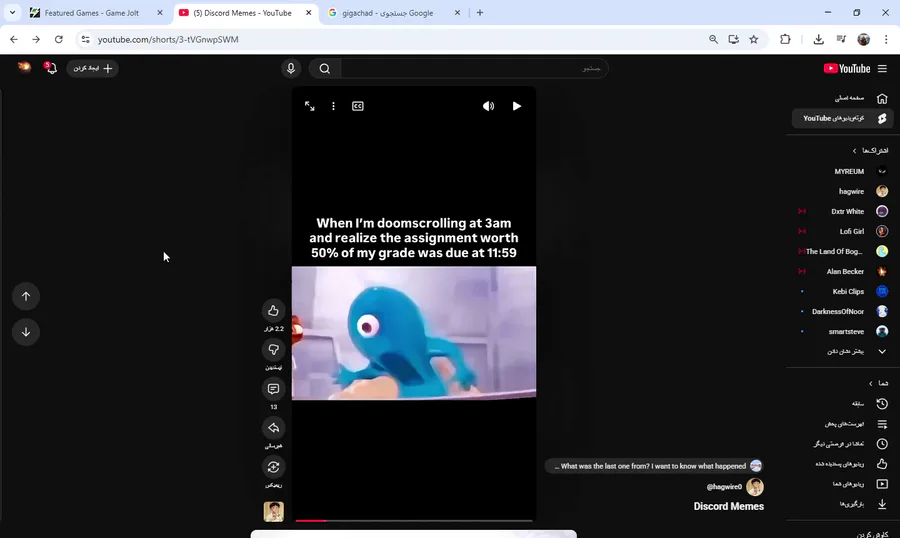This screenshot has width=900, height=538.
Task: Open MYREUM subscription channel
Action: coord(843,171)
